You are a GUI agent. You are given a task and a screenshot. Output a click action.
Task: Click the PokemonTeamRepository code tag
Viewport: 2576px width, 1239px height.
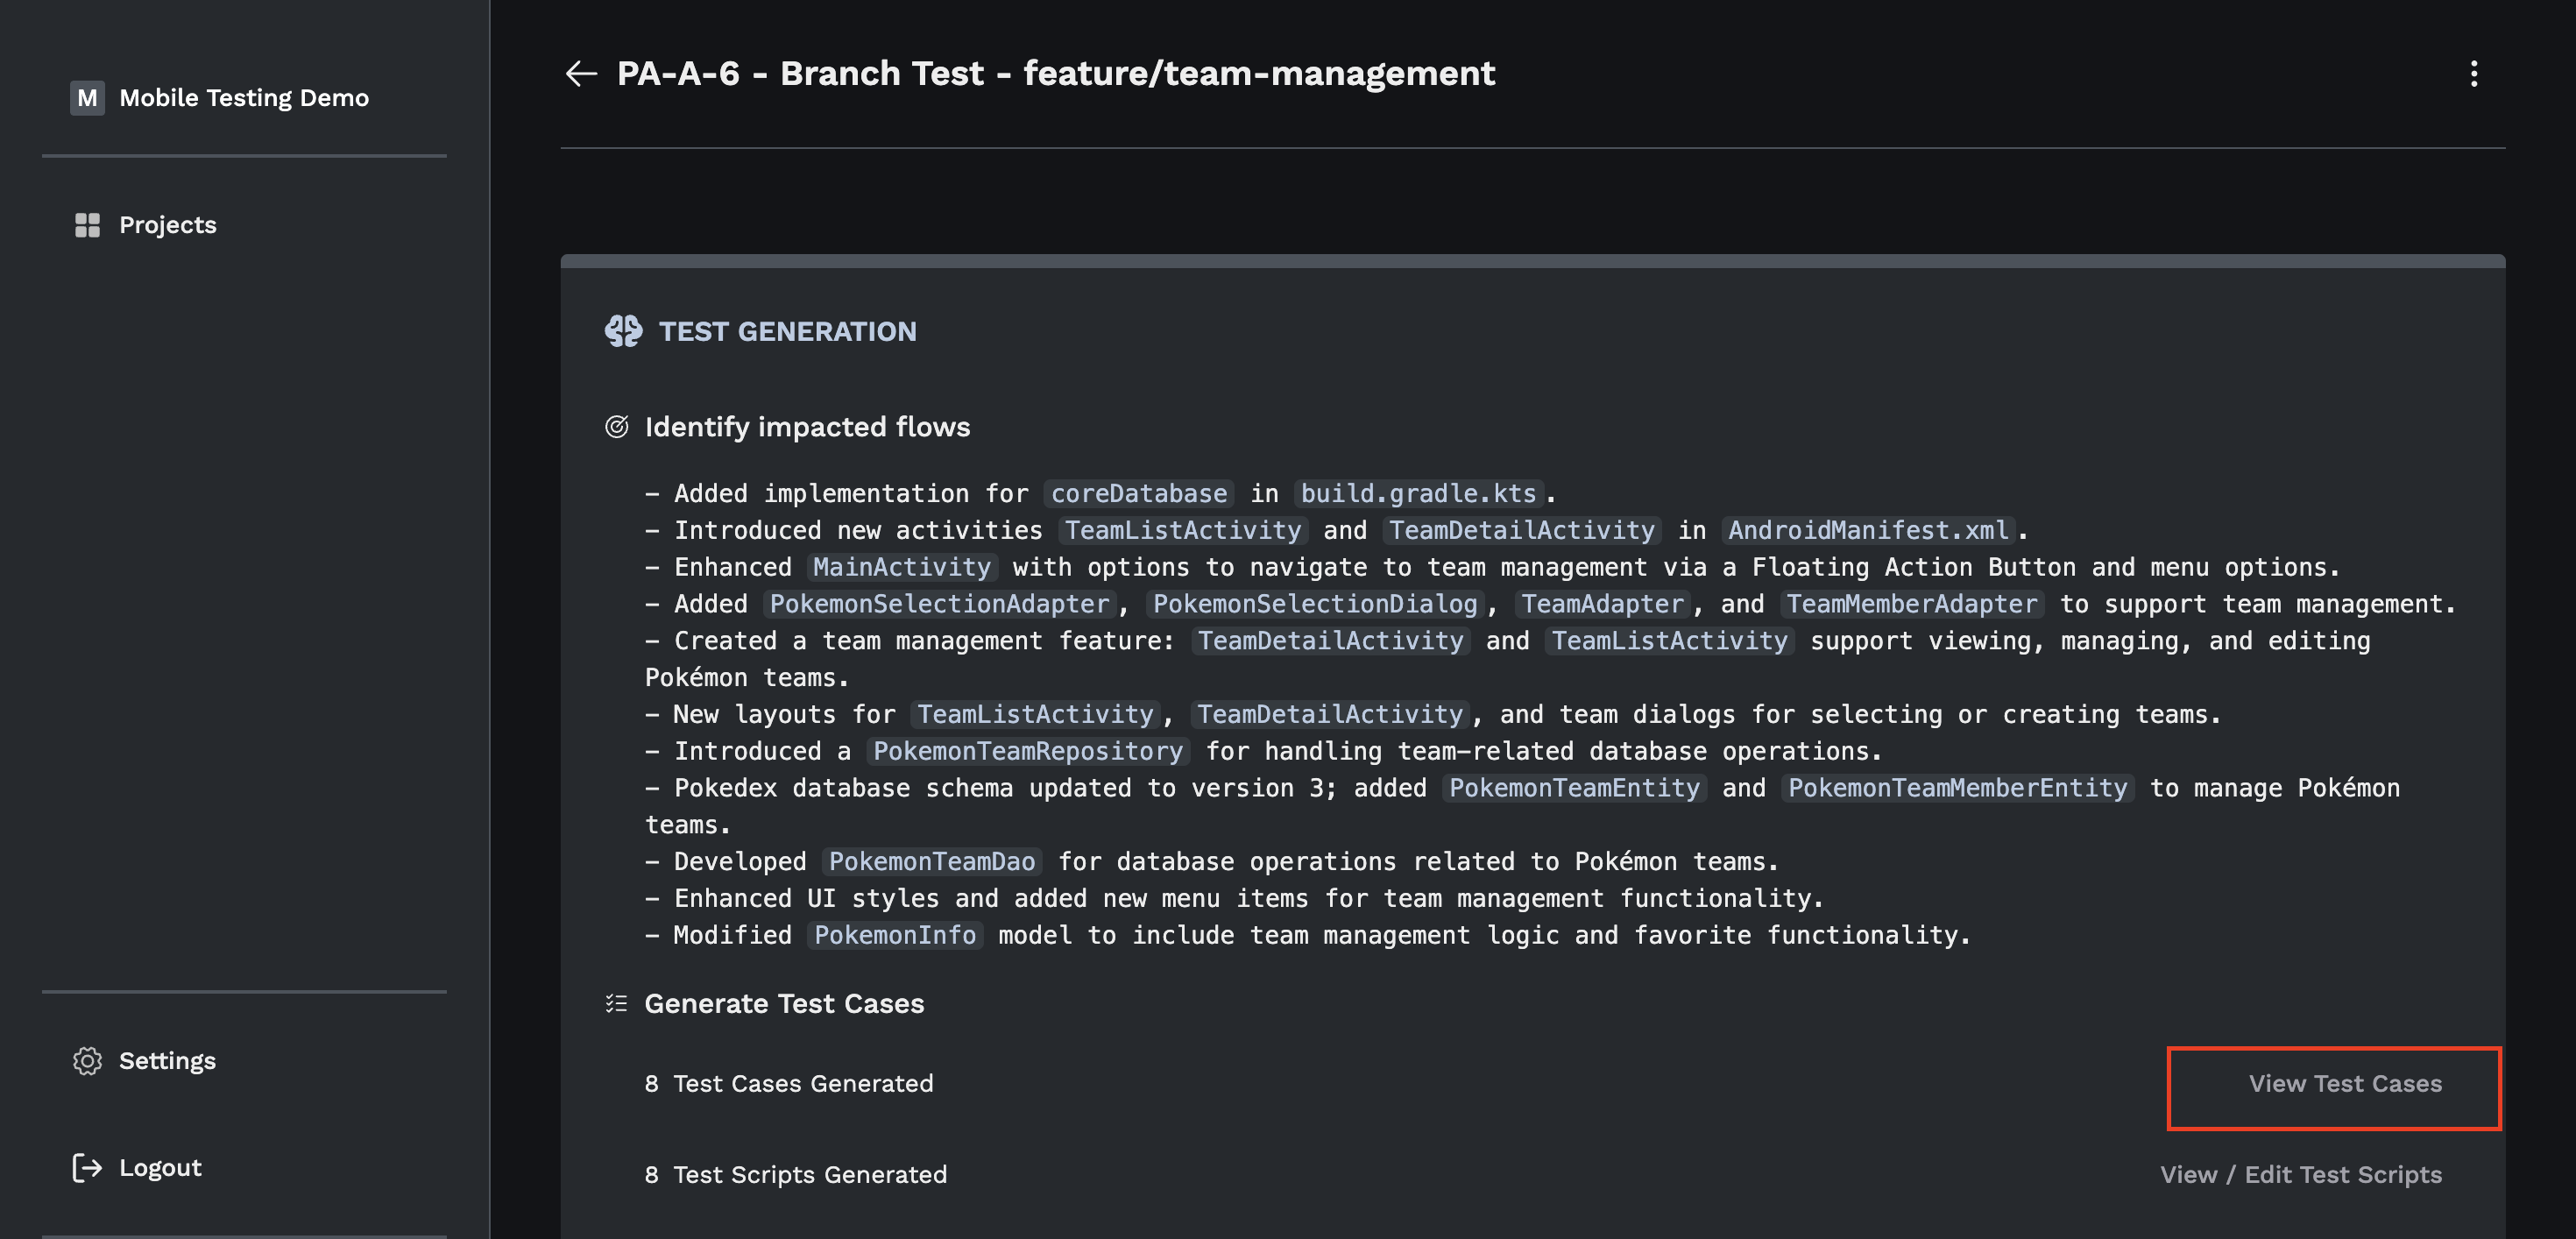click(x=1027, y=751)
